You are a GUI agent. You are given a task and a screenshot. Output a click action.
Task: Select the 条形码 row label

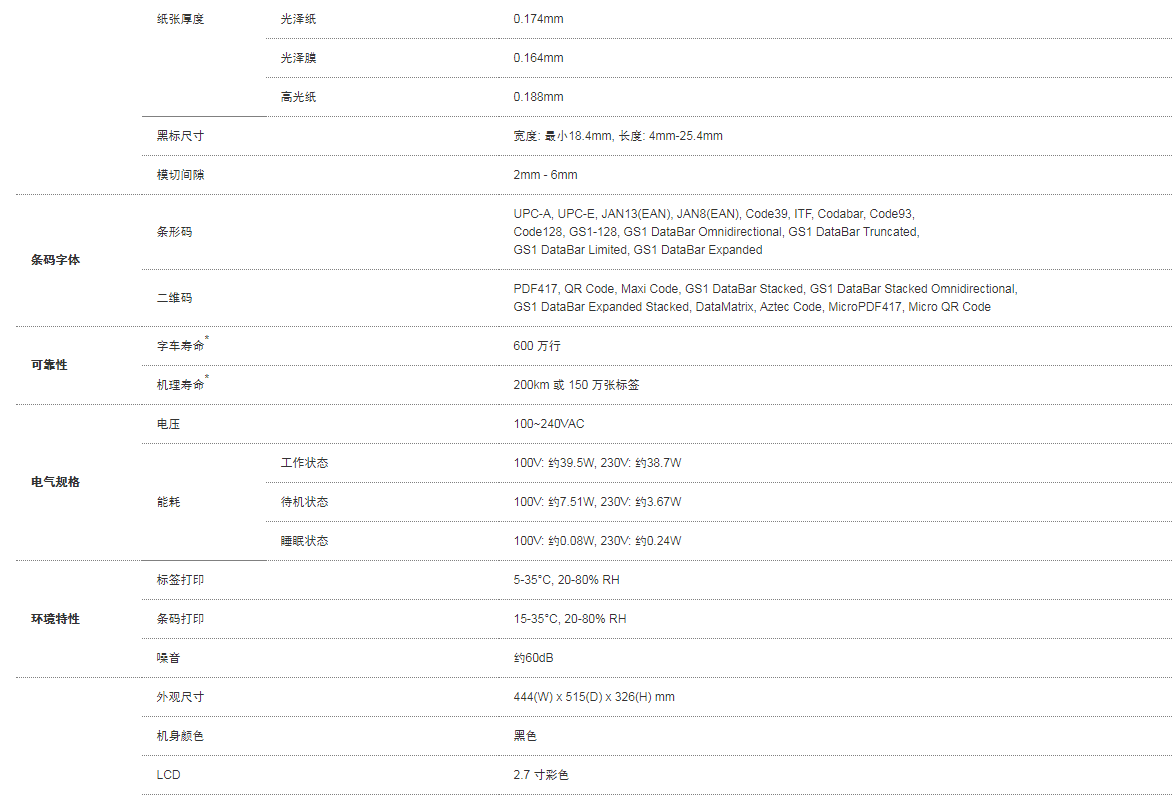point(174,232)
